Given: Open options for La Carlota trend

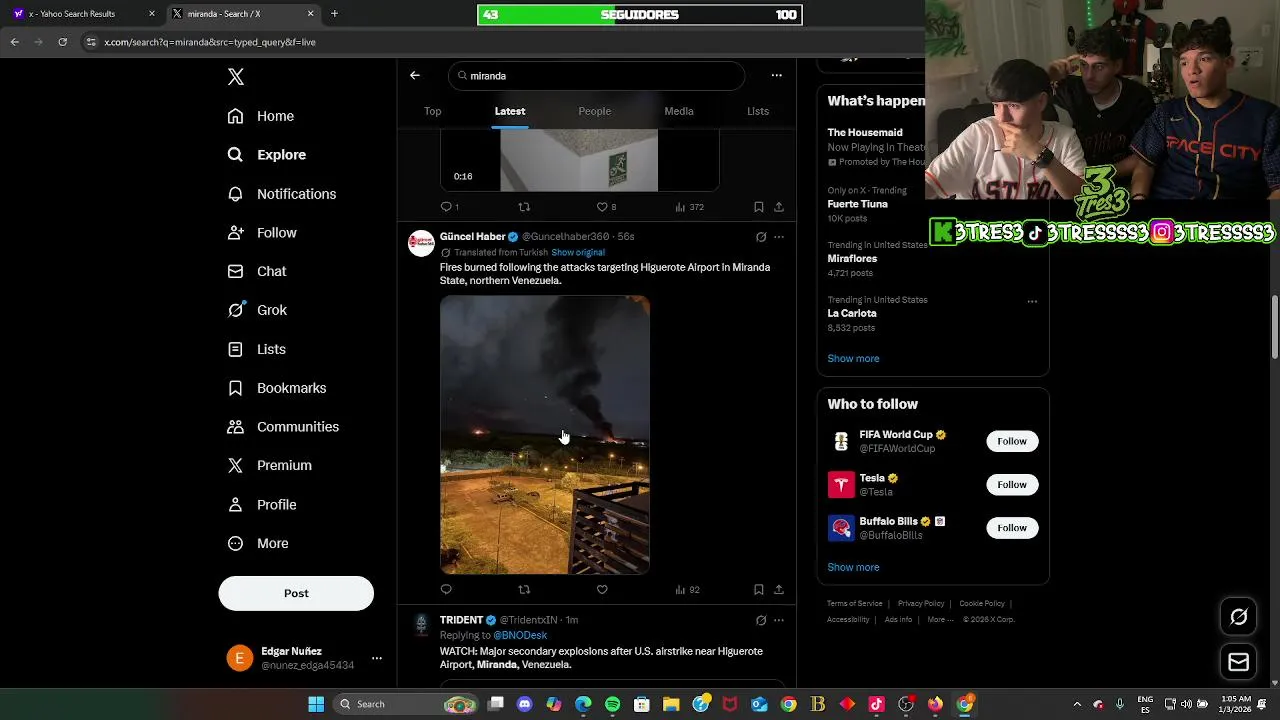Looking at the screenshot, I should [1032, 301].
